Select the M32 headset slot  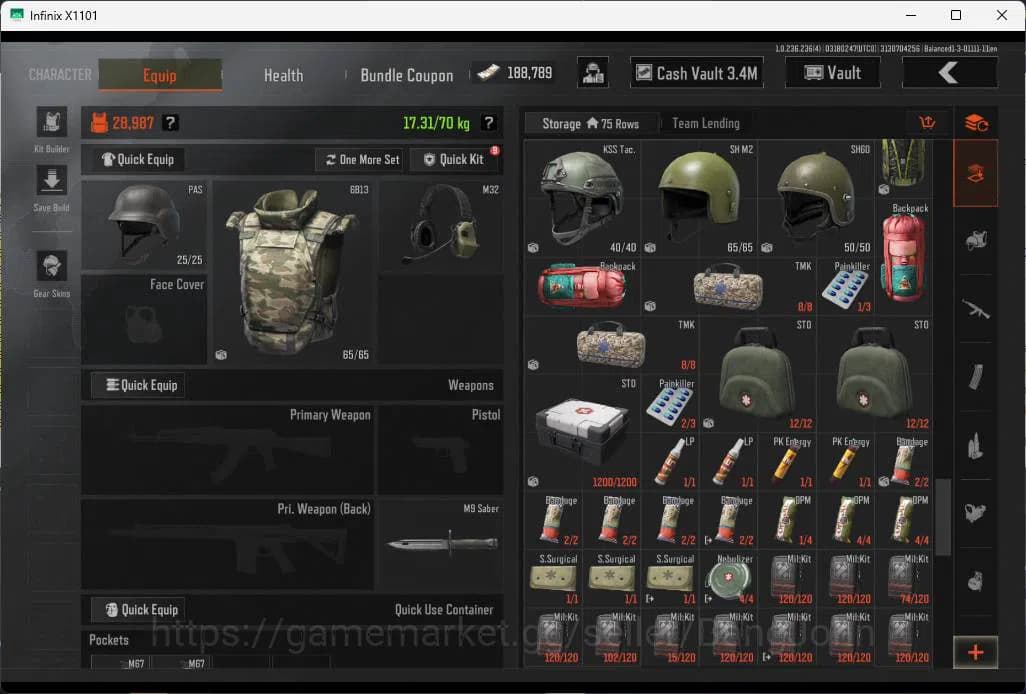(x=442, y=226)
